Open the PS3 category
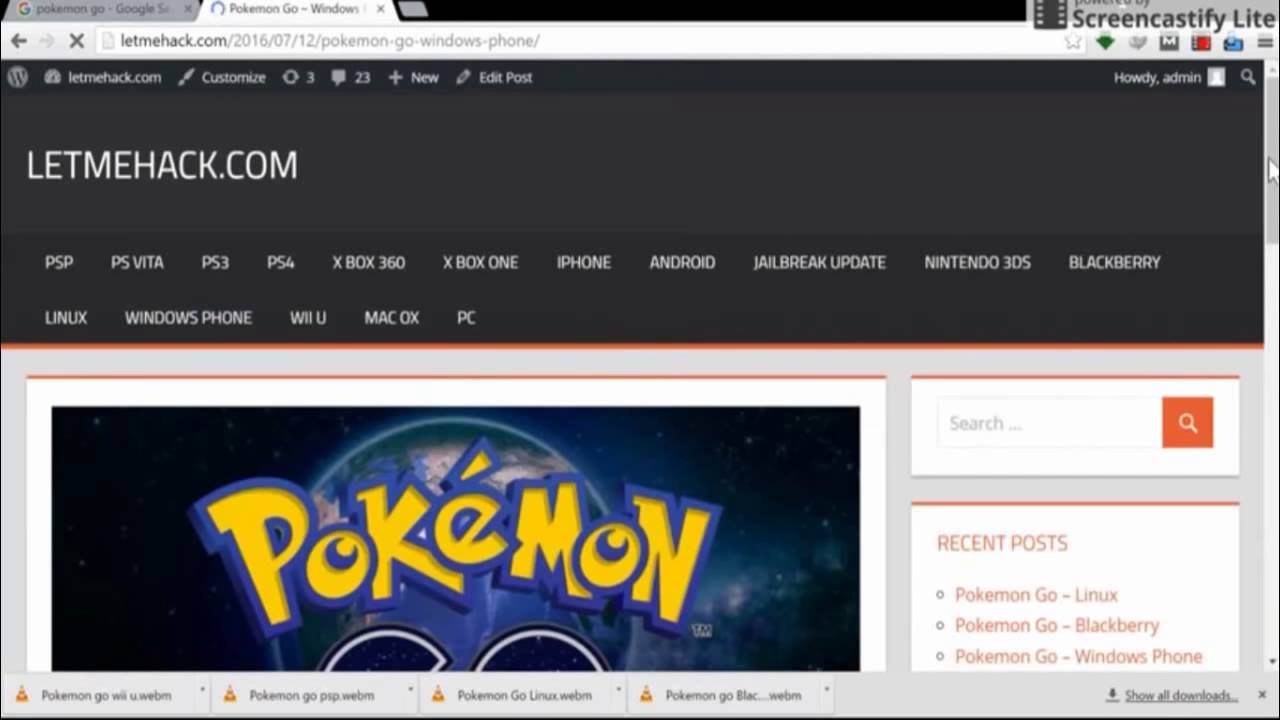Viewport: 1280px width, 720px height. click(215, 262)
